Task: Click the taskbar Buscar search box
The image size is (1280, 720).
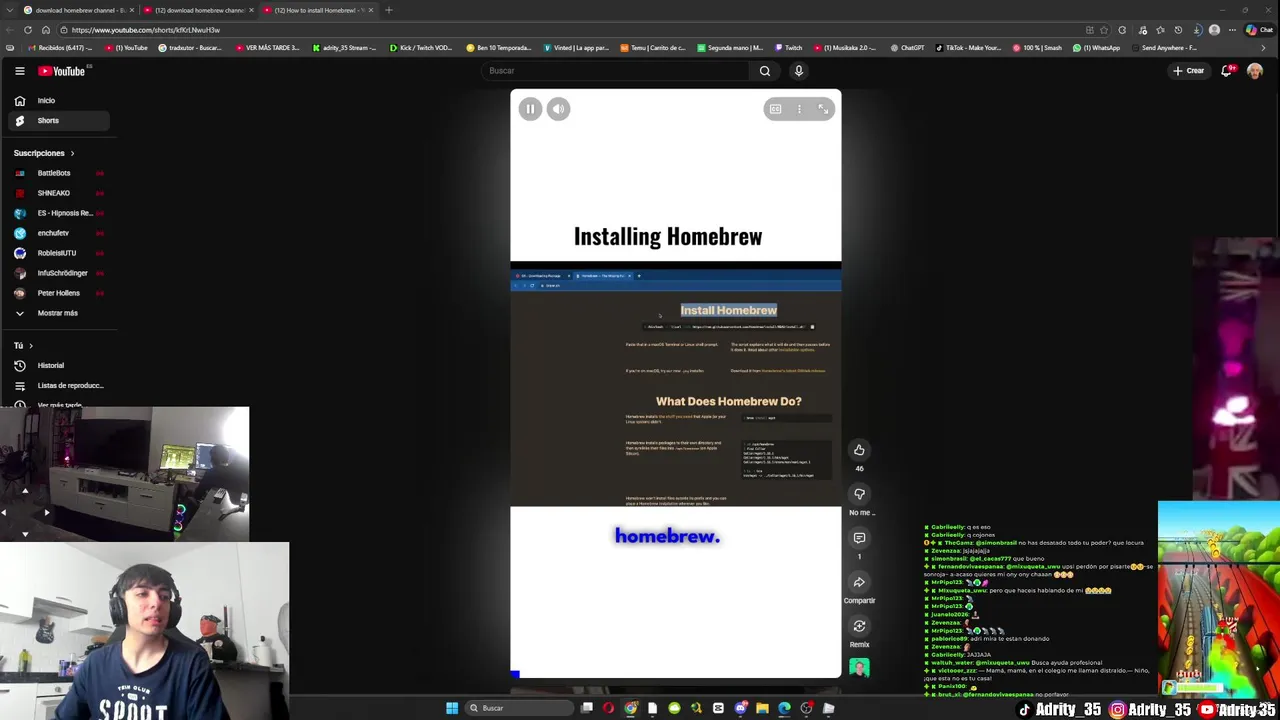Action: click(x=518, y=708)
